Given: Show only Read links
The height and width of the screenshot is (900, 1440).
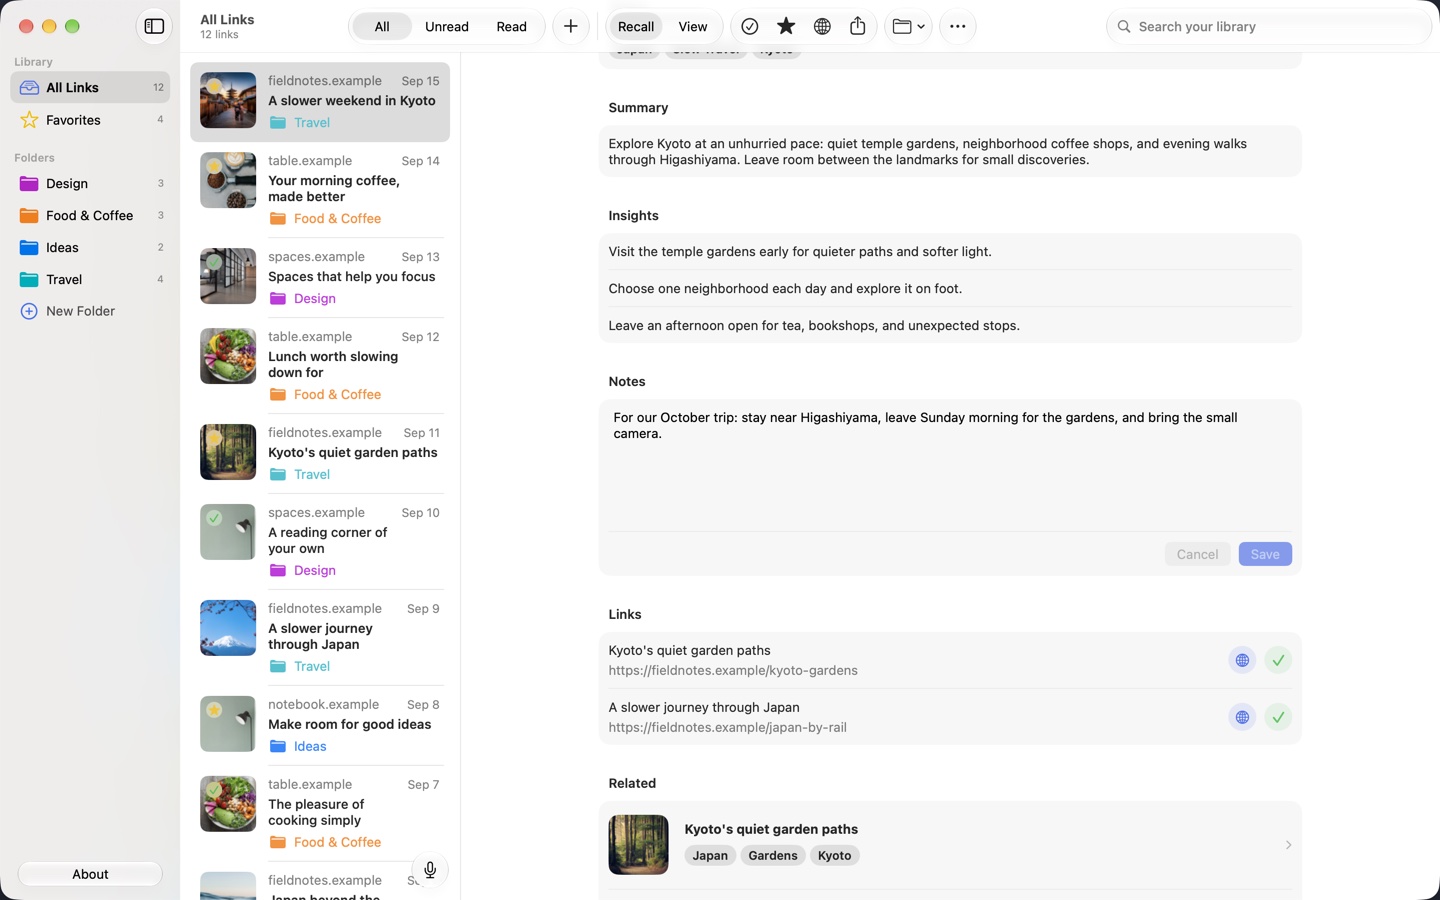Looking at the screenshot, I should pyautogui.click(x=511, y=27).
